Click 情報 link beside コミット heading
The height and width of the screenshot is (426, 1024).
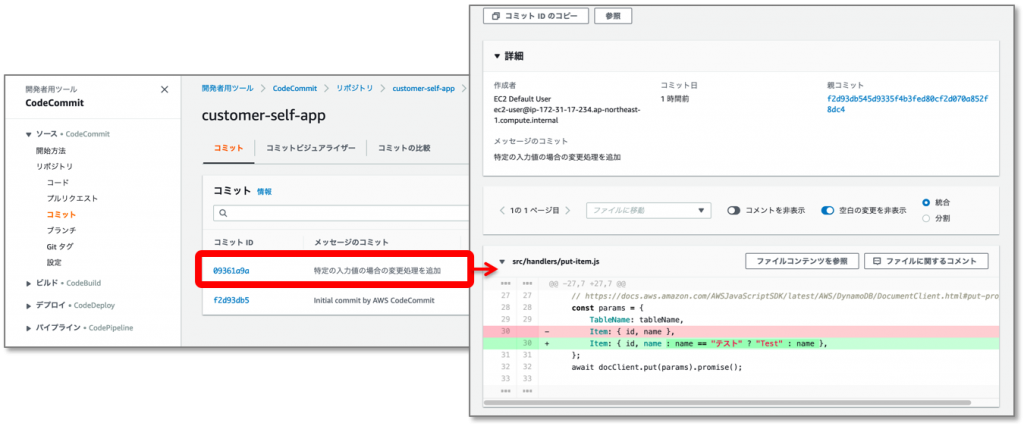point(264,192)
